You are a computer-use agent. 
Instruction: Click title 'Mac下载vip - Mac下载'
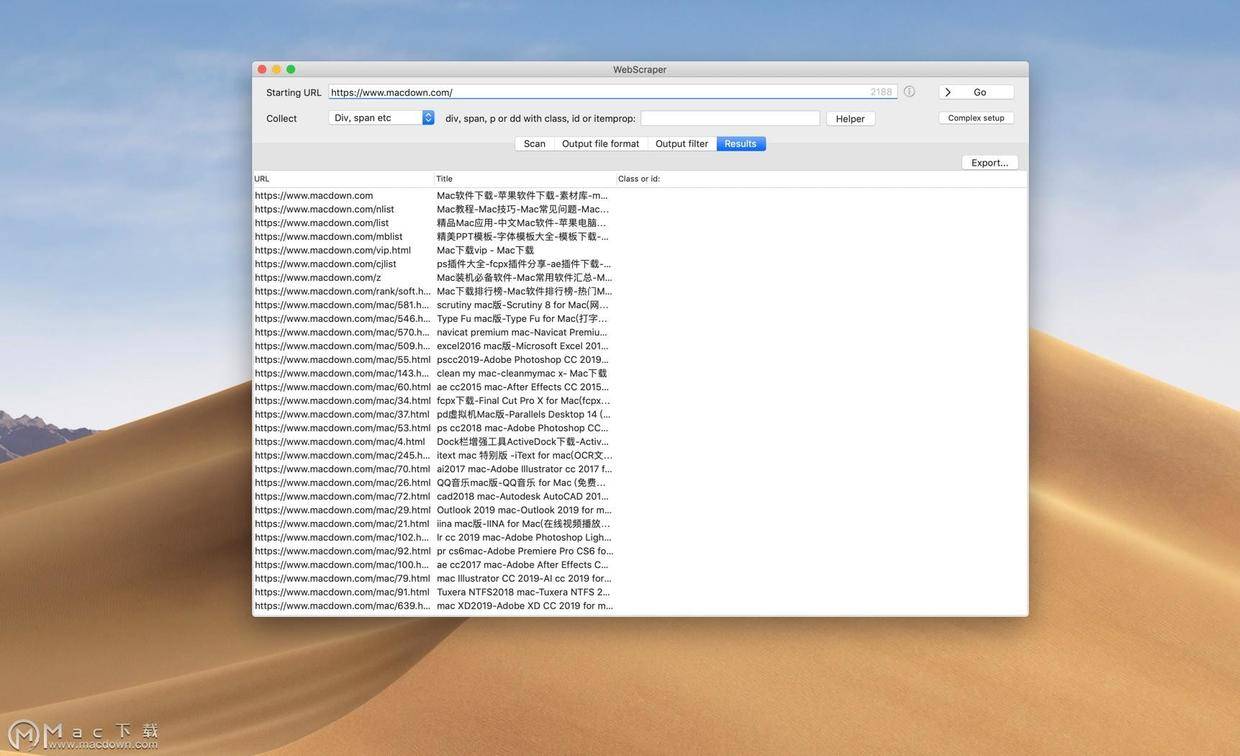click(x=485, y=250)
